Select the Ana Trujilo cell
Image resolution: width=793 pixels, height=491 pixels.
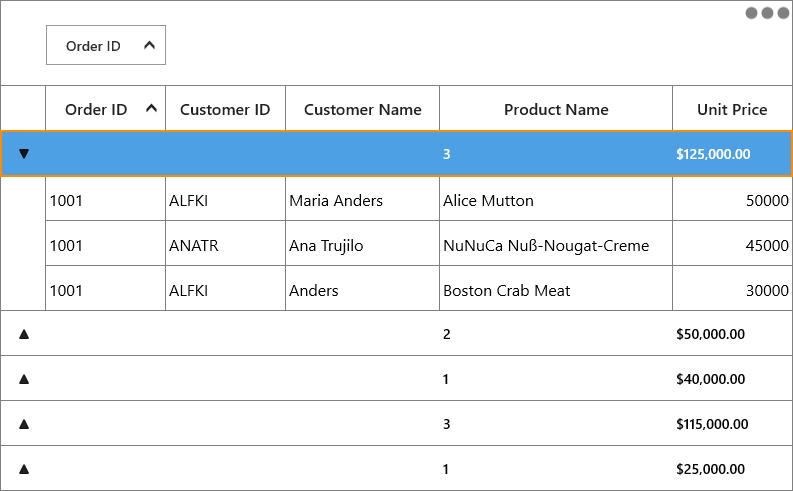[x=363, y=243]
